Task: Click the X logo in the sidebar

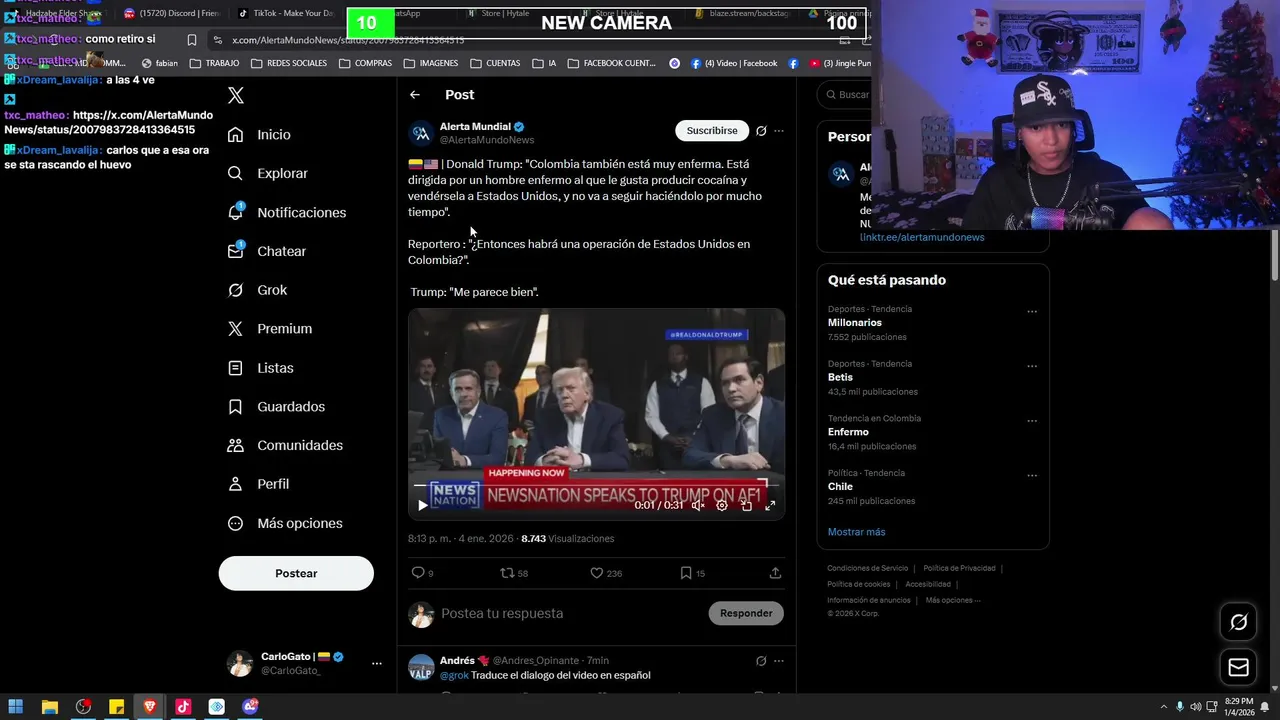Action: (x=236, y=96)
